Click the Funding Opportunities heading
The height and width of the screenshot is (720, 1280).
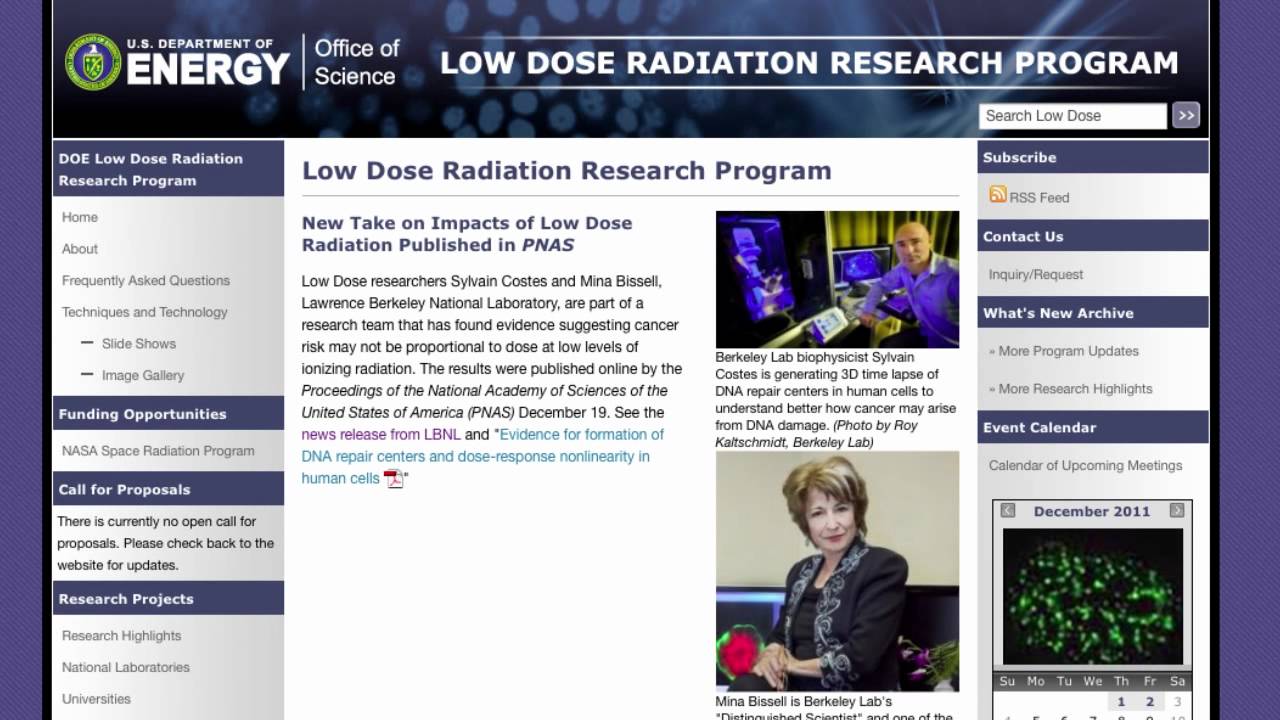(x=168, y=414)
